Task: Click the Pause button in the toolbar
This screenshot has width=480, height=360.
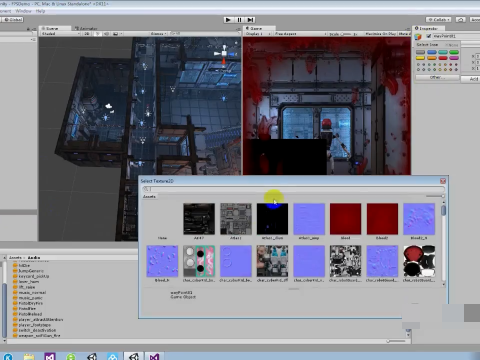Action: (x=239, y=20)
